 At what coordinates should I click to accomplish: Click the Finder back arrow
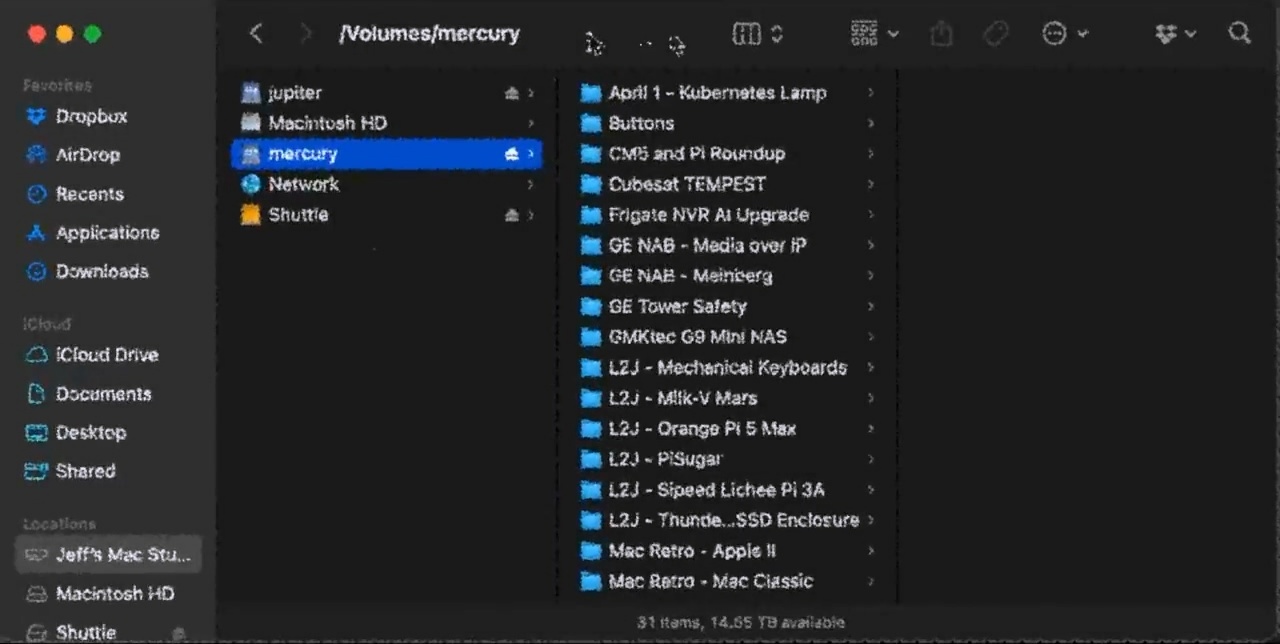[x=256, y=33]
